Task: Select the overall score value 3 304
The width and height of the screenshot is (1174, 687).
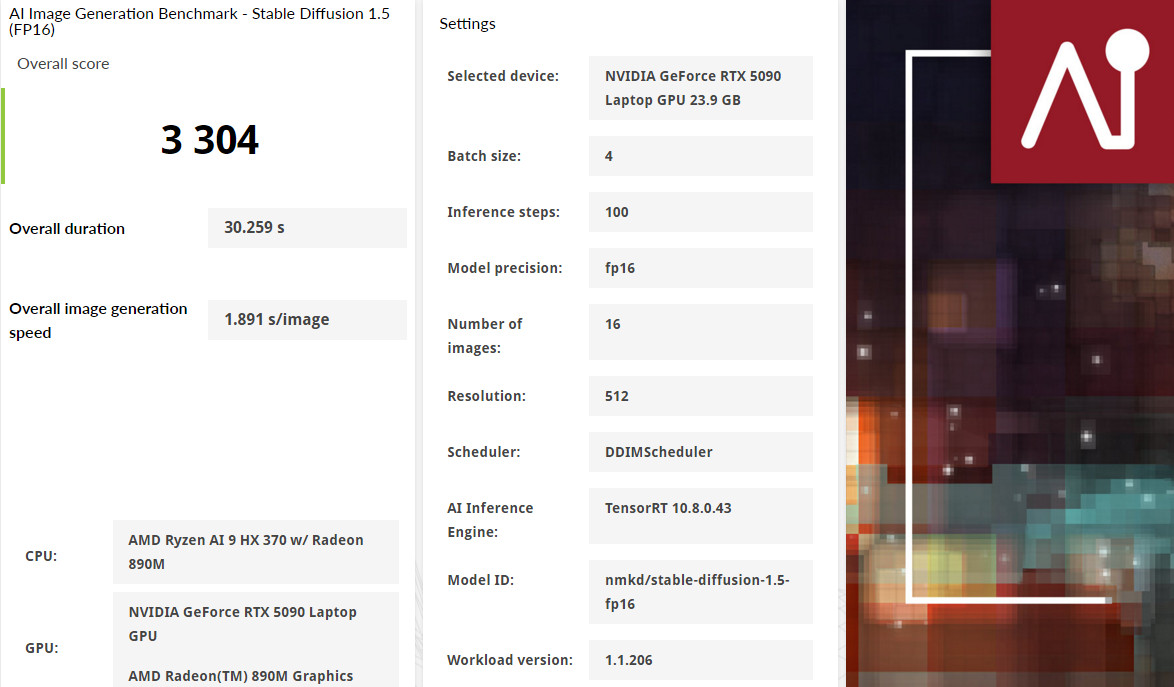Action: pyautogui.click(x=210, y=140)
